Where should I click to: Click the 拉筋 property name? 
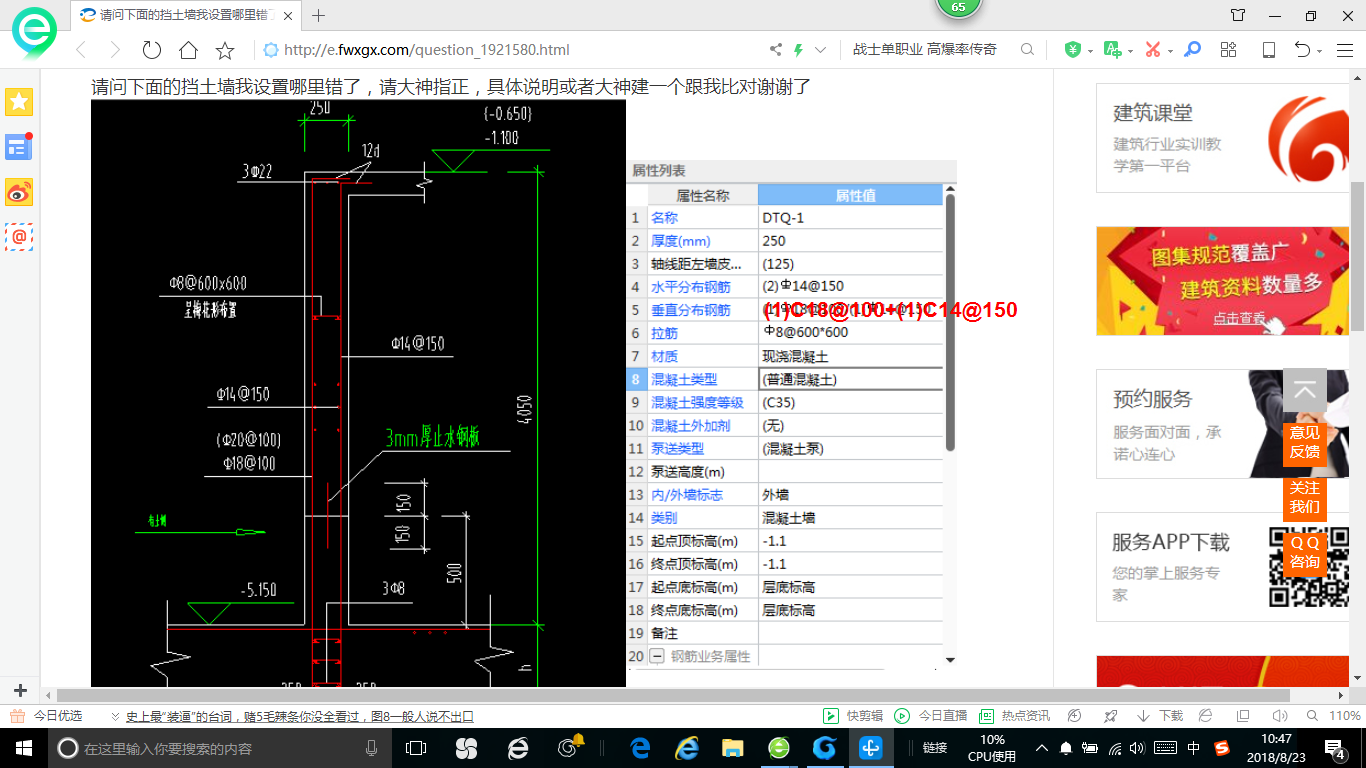(664, 333)
